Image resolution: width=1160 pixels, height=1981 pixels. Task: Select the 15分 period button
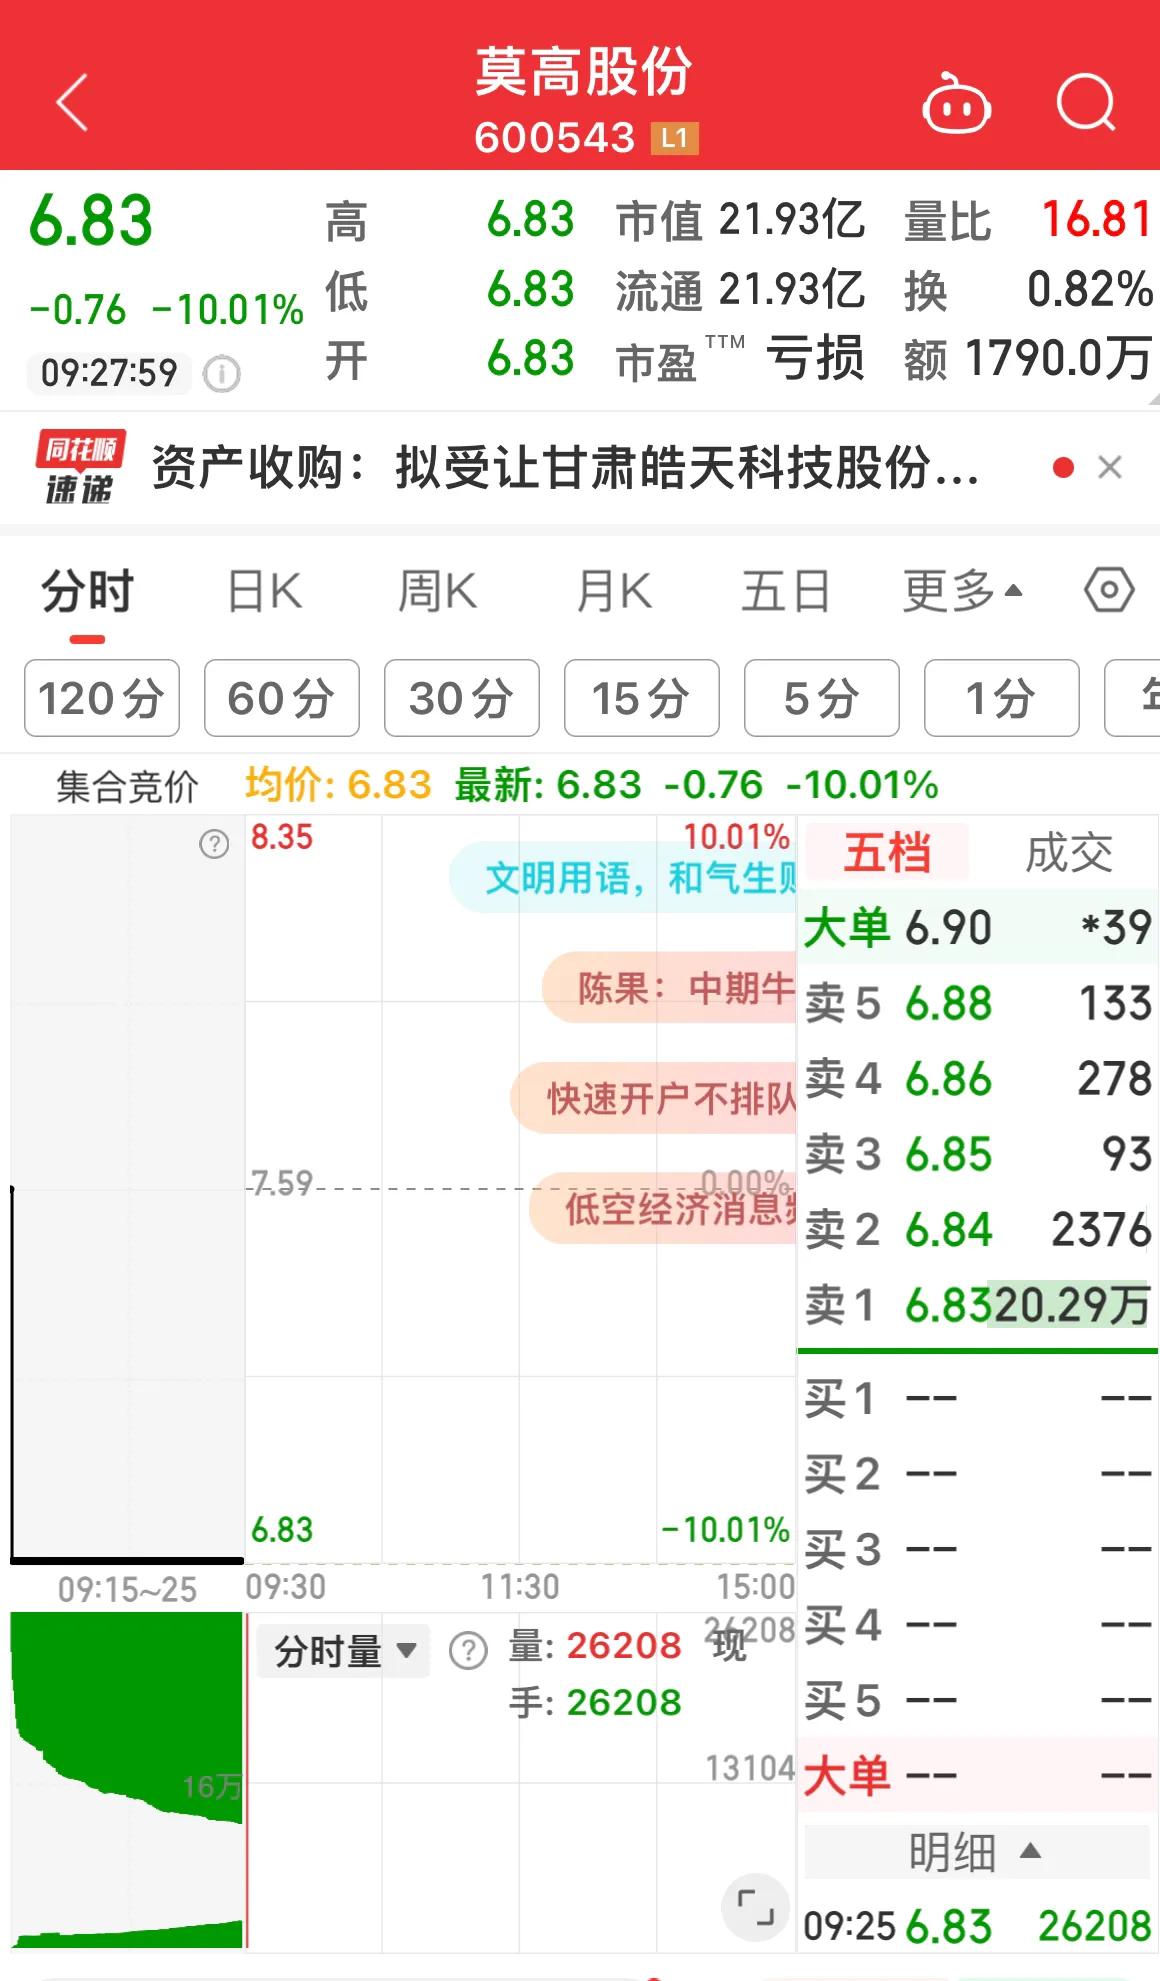[x=642, y=698]
